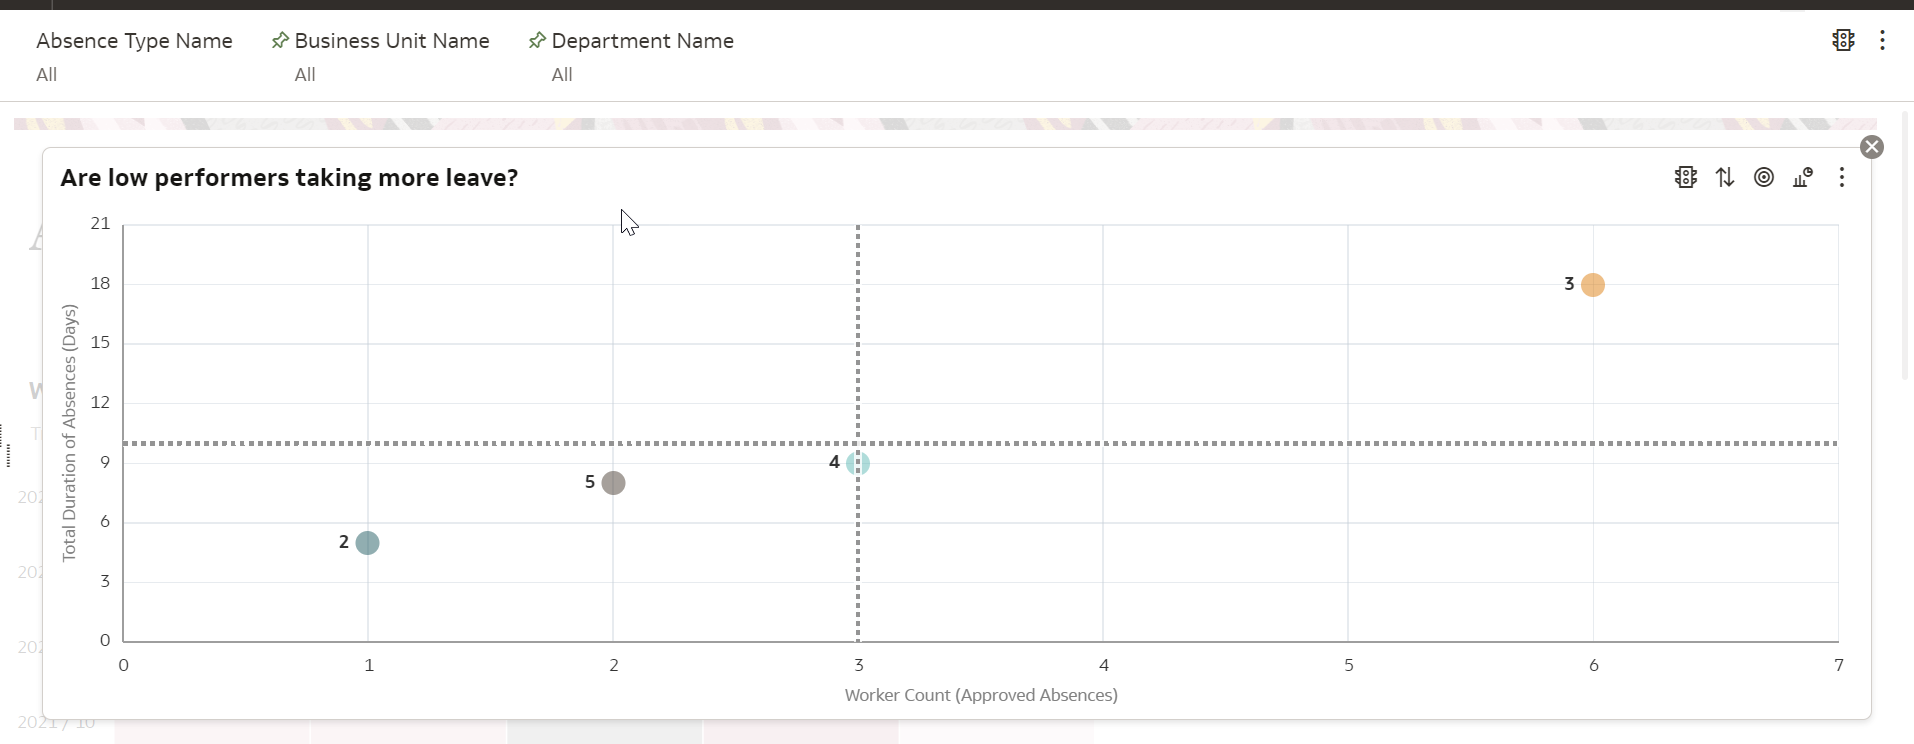1914x744 pixels.
Task: Close the expanded chart view
Action: click(x=1872, y=147)
